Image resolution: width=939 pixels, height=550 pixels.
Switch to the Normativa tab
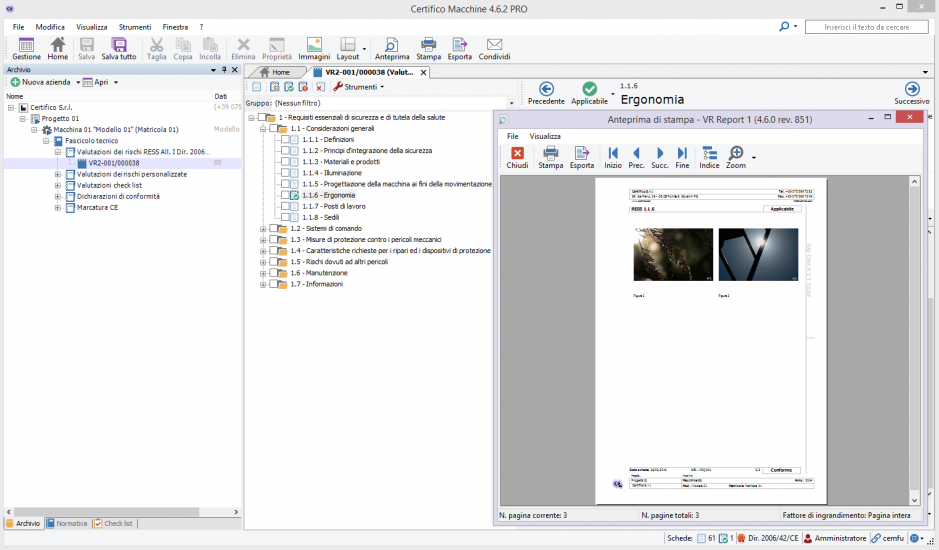click(68, 523)
